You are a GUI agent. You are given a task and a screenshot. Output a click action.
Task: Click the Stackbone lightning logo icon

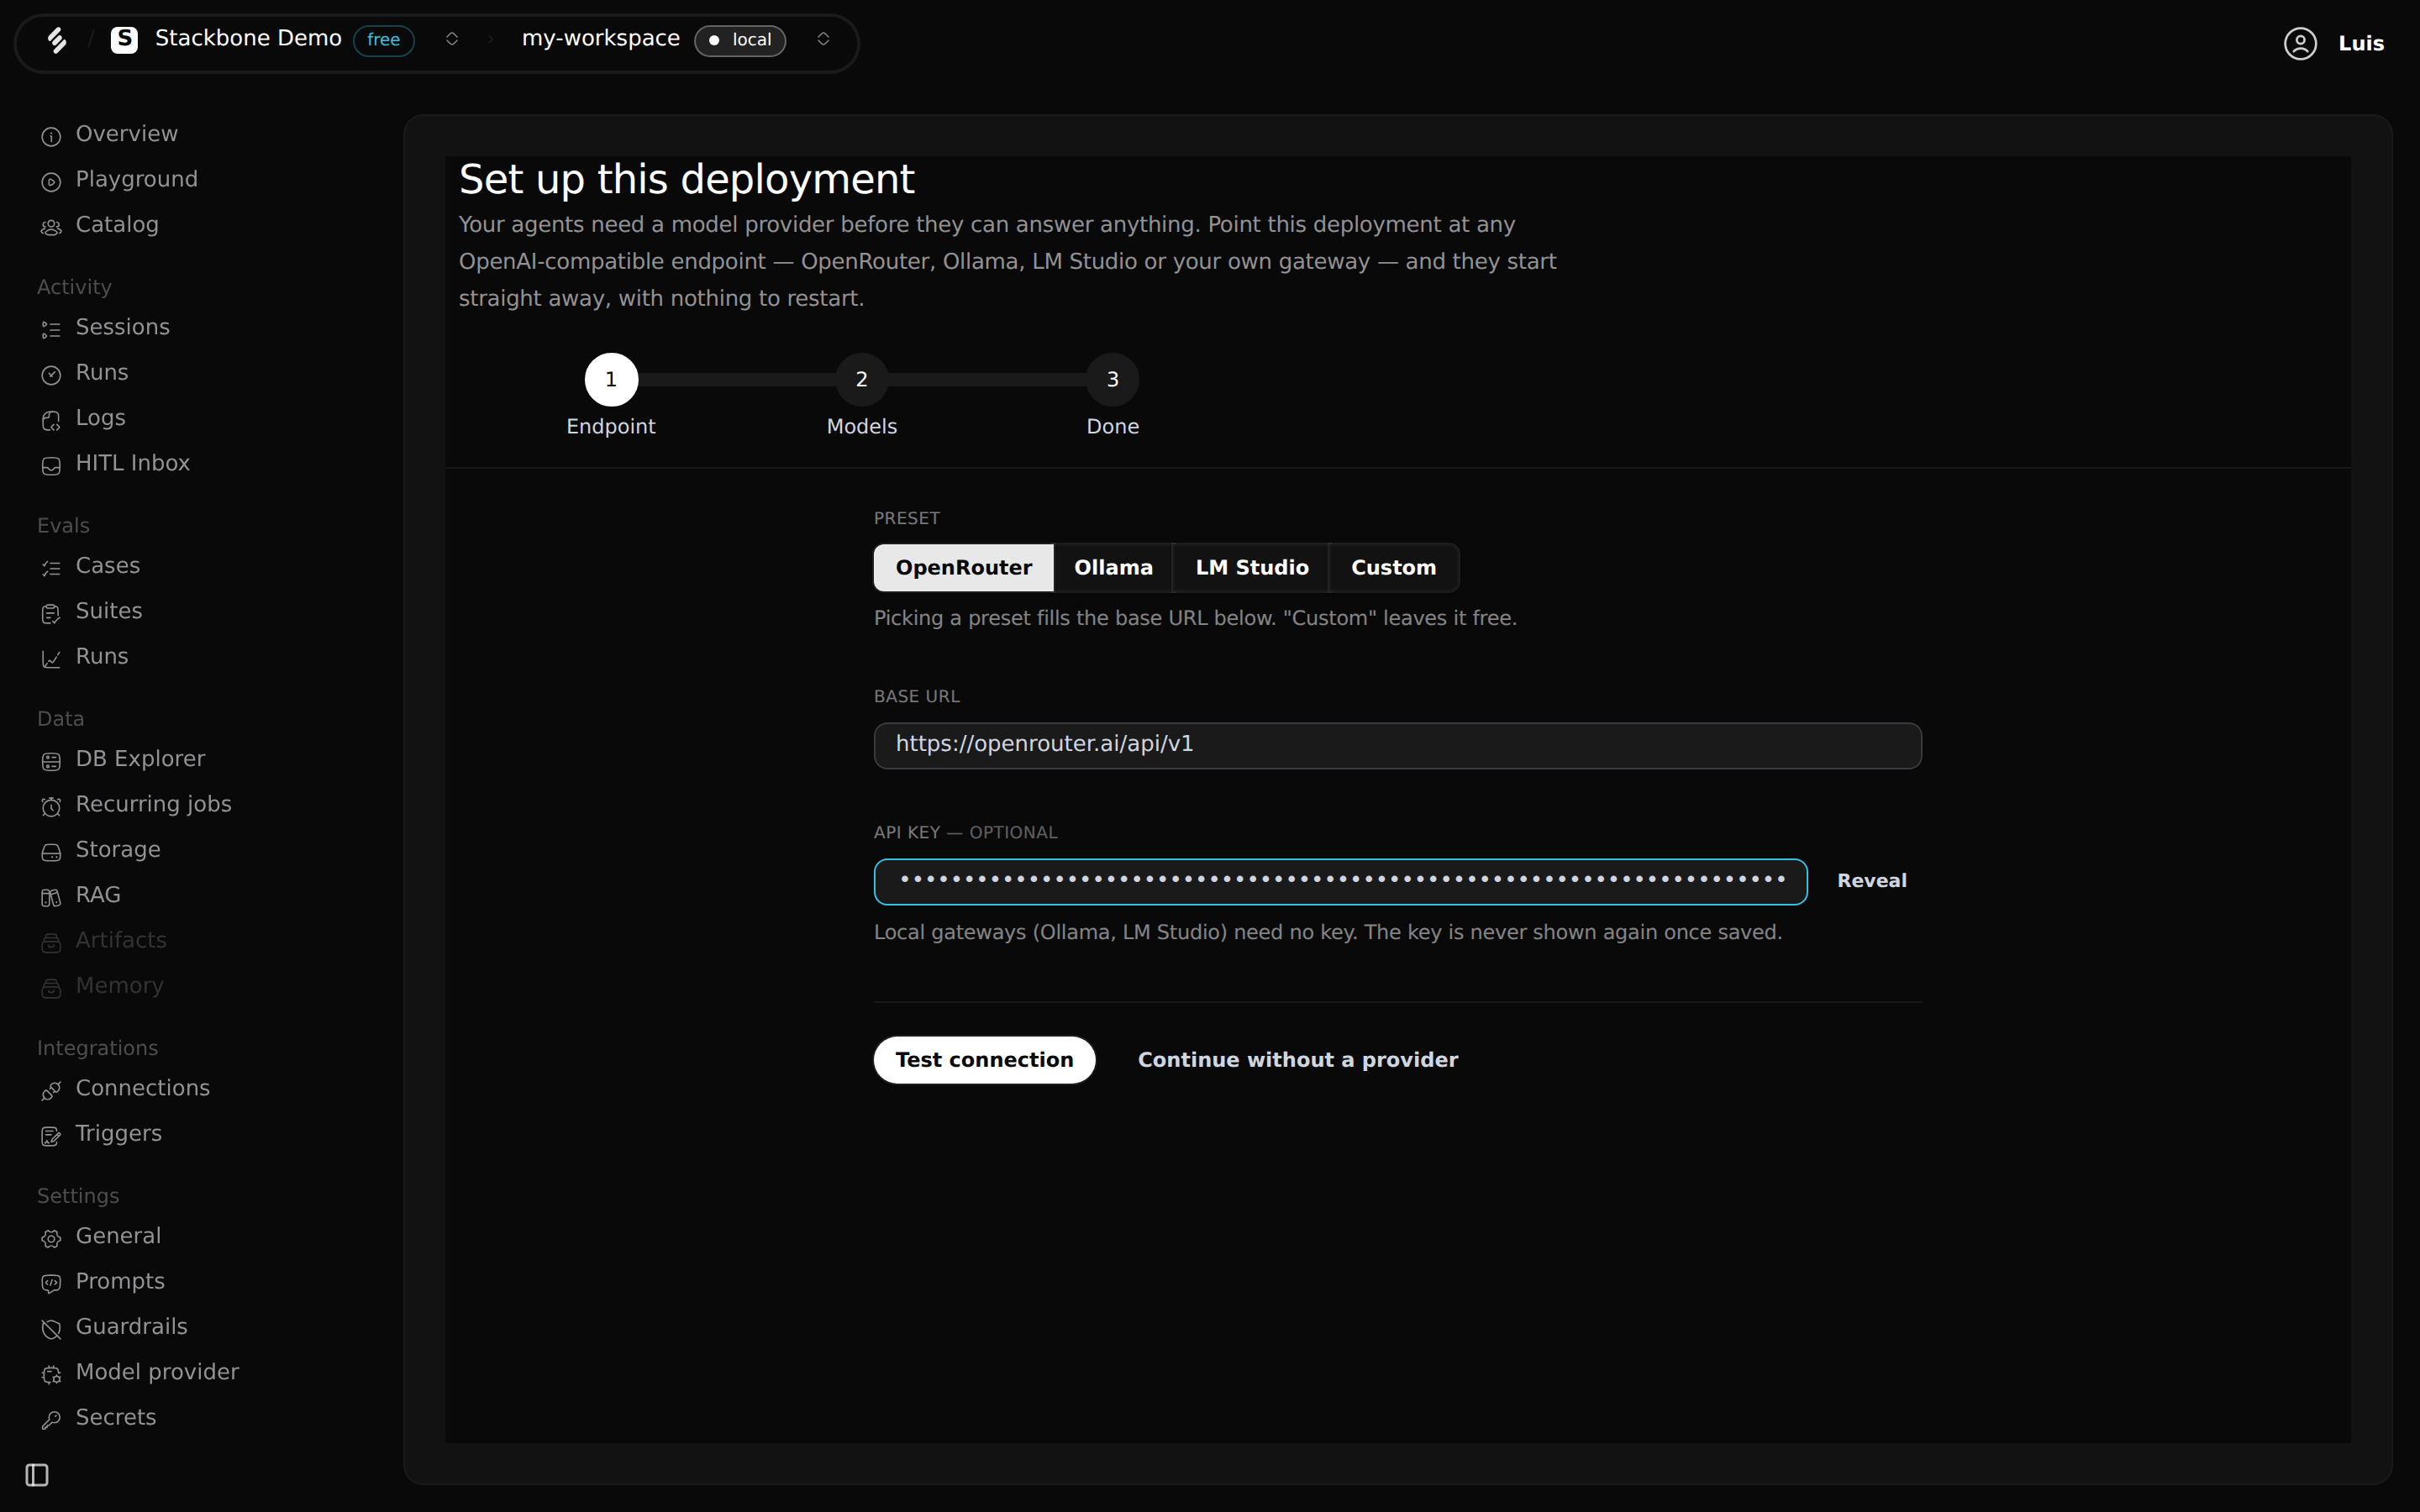tap(57, 40)
